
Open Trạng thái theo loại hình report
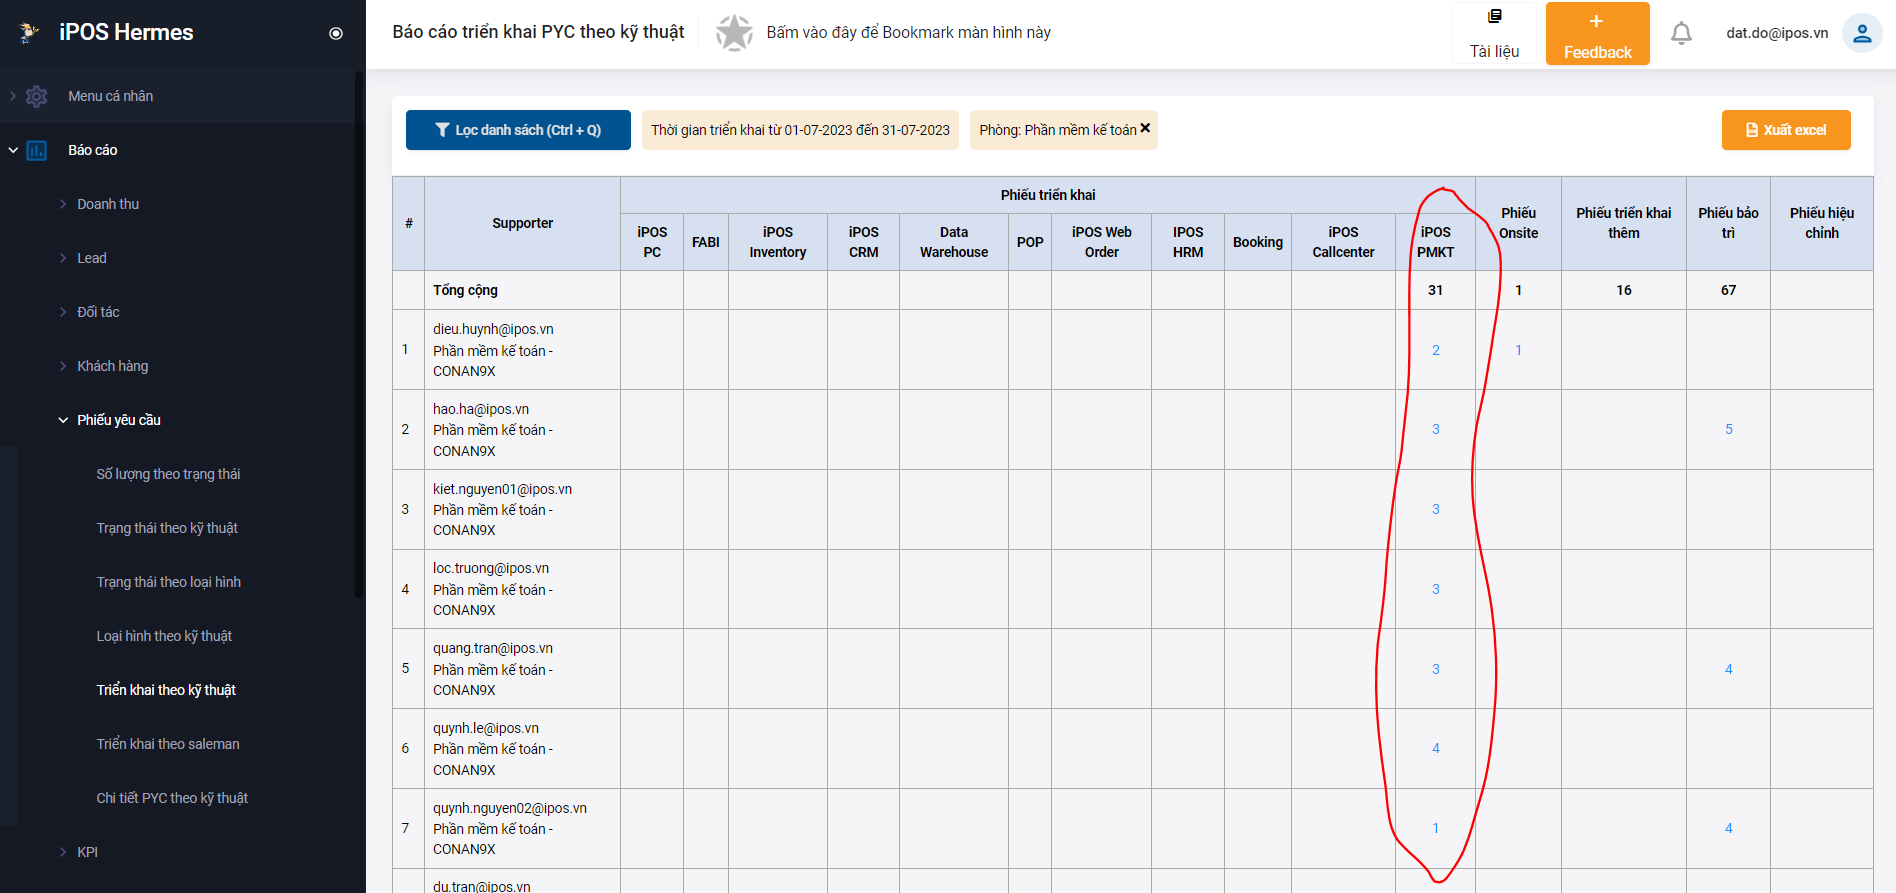(168, 582)
